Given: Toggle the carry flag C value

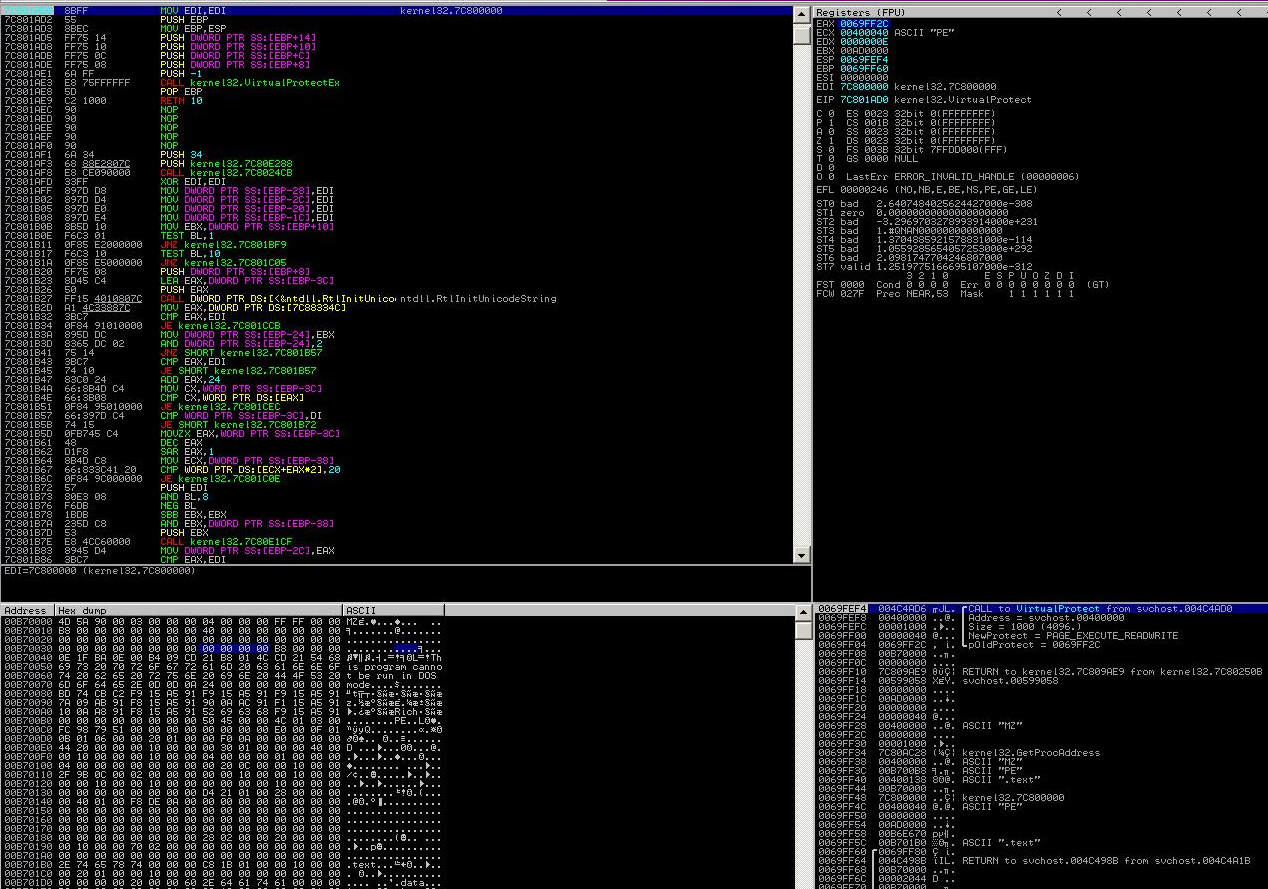Looking at the screenshot, I should click(829, 114).
